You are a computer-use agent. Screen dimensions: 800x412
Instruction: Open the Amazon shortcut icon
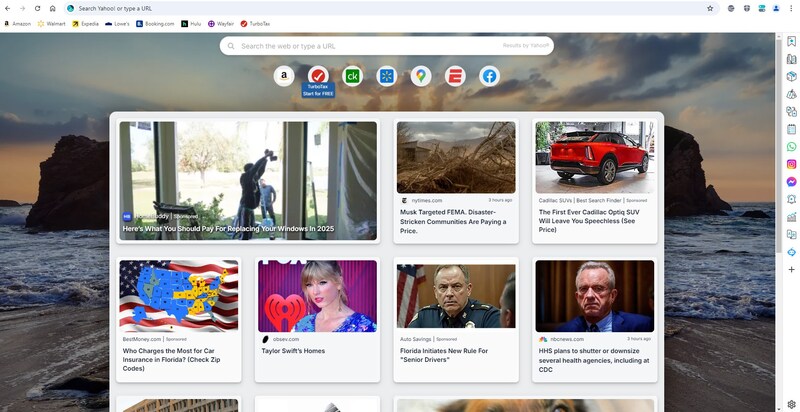(284, 76)
